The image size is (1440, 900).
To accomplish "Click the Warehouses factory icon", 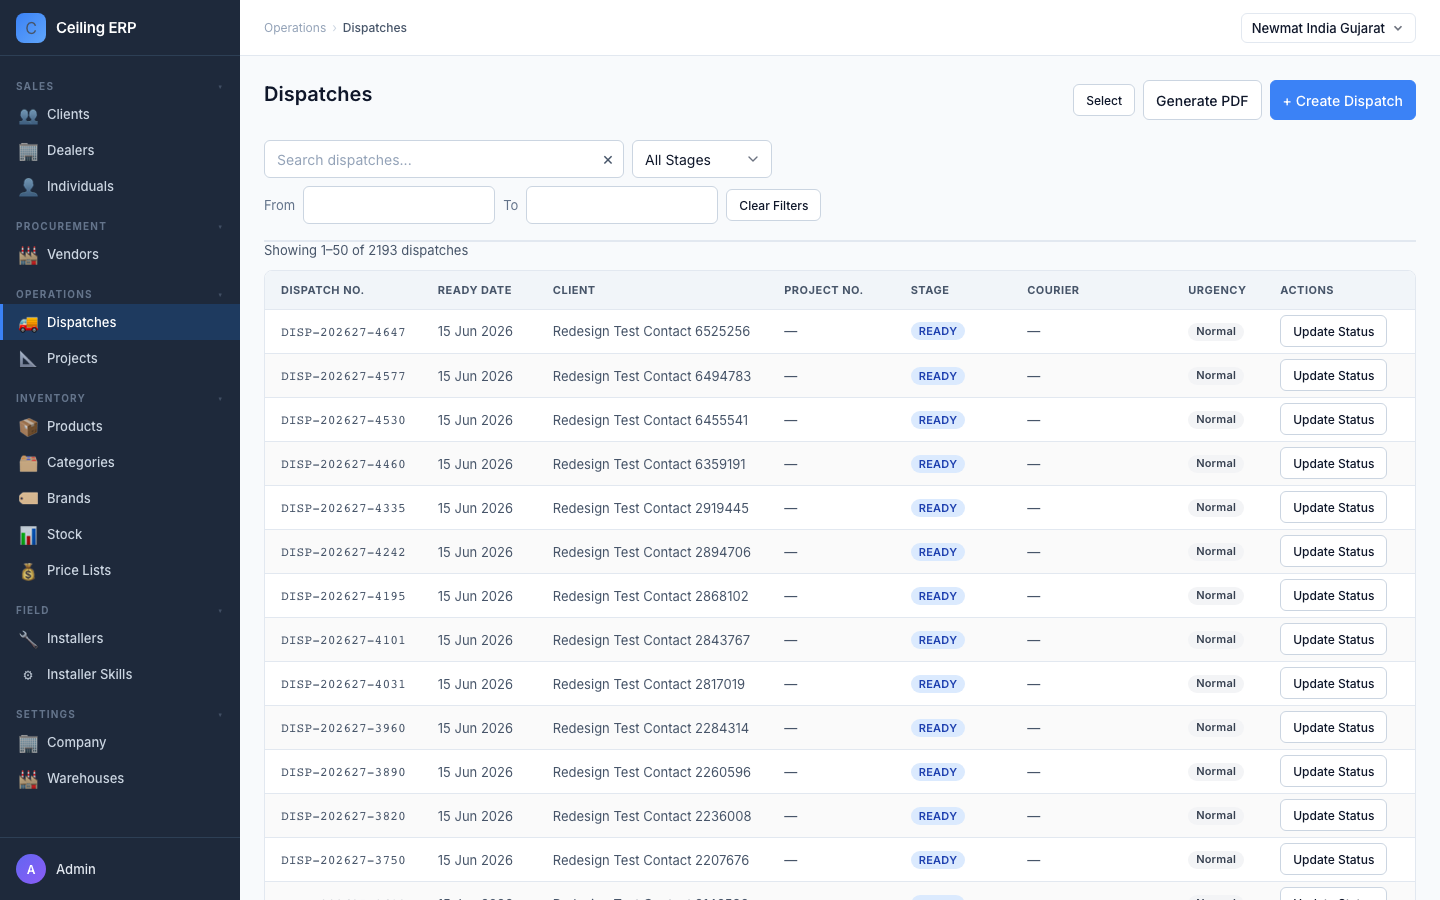I will point(28,779).
